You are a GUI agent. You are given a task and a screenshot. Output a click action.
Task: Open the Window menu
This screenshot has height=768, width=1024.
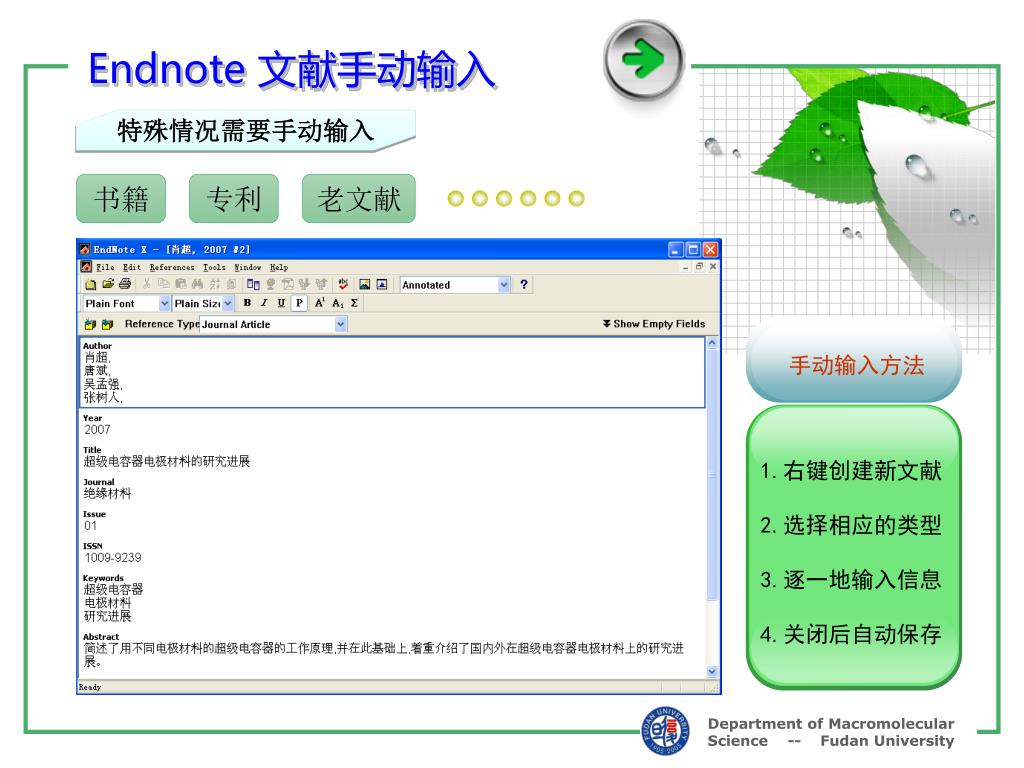click(x=248, y=267)
